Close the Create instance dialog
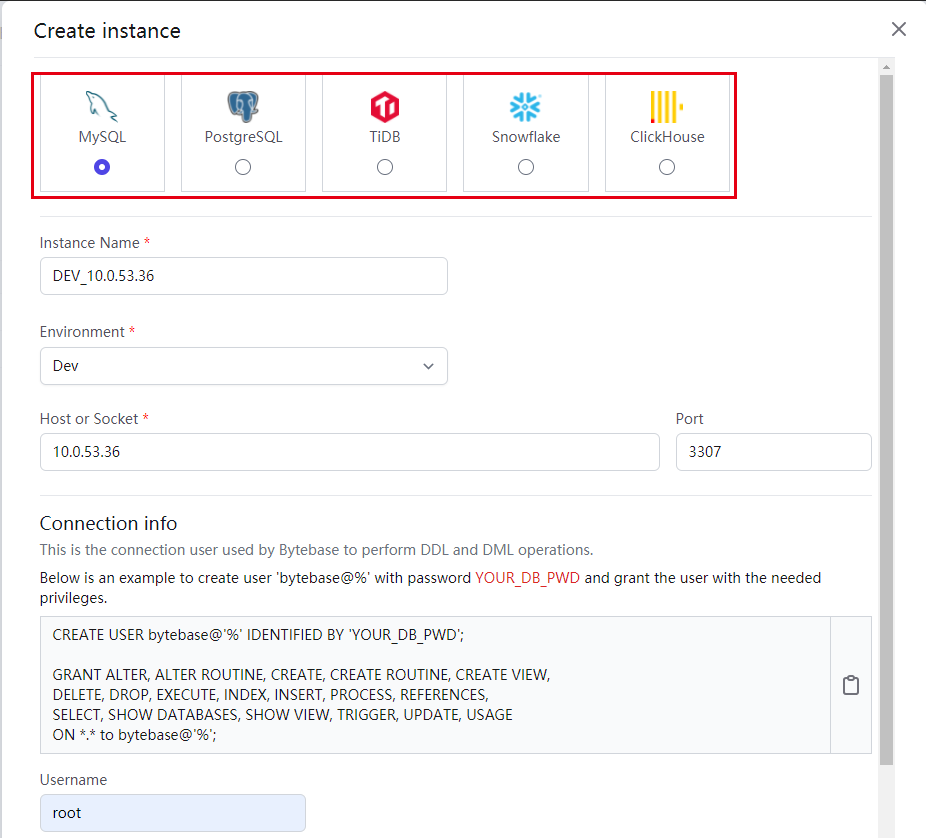This screenshot has height=838, width=926. (898, 29)
